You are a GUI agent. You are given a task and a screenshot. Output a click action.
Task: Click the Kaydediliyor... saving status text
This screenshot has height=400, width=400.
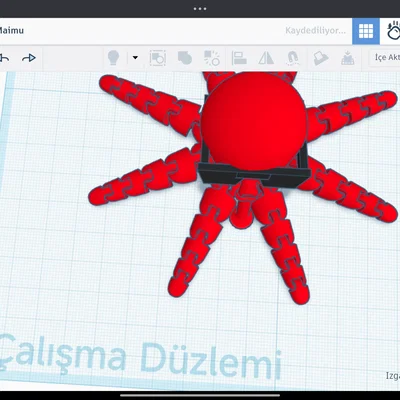click(315, 31)
